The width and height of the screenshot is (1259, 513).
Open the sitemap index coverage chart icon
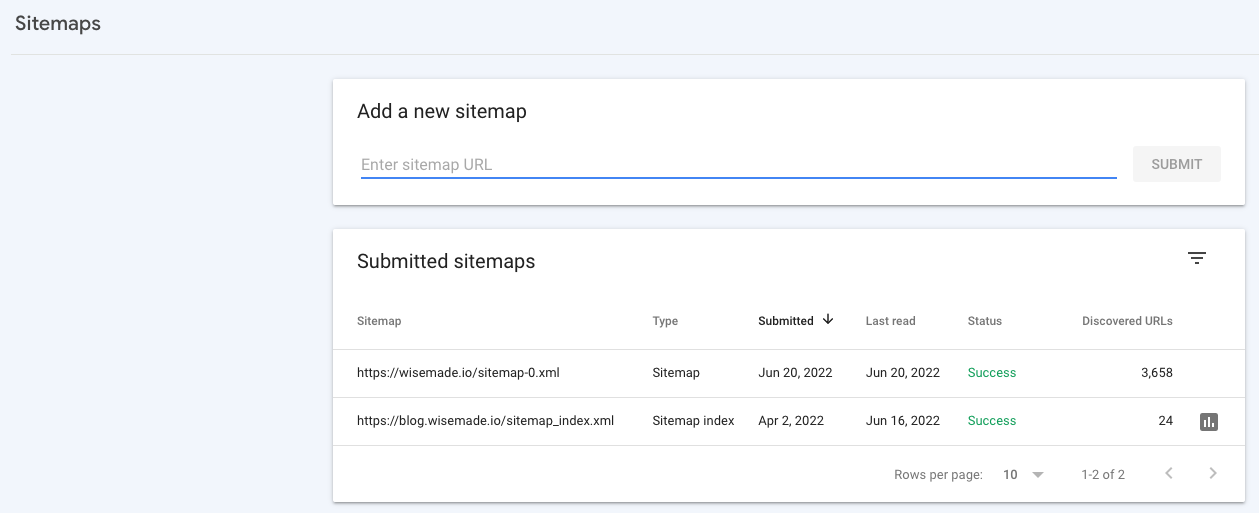1209,422
